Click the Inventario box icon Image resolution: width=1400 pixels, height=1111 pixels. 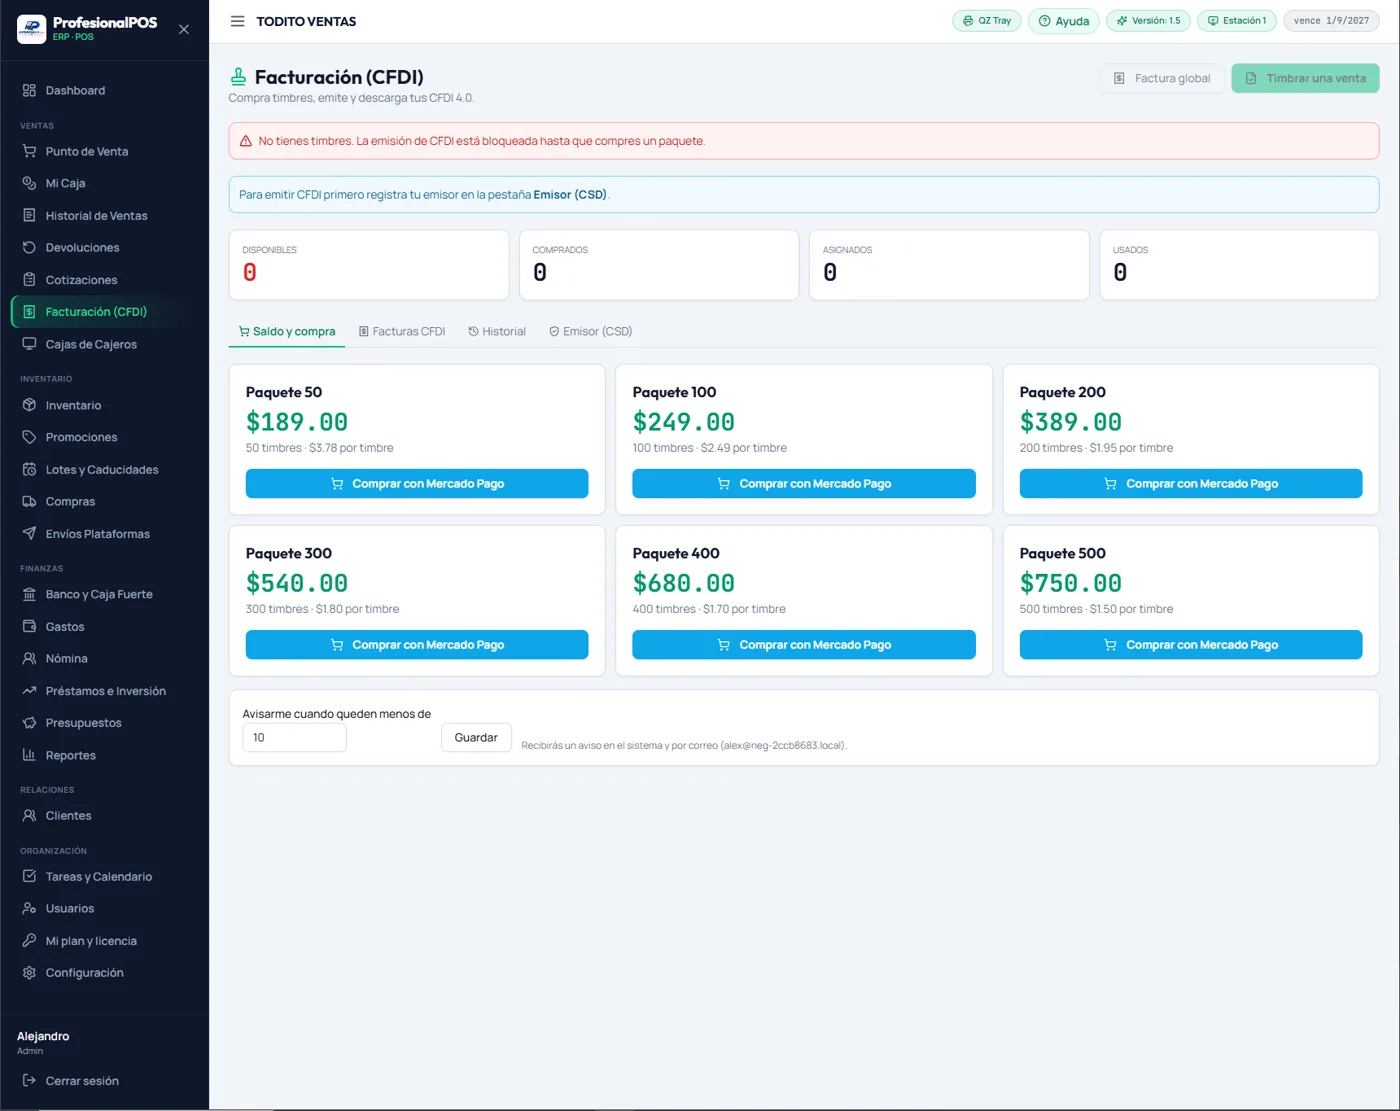click(x=29, y=405)
